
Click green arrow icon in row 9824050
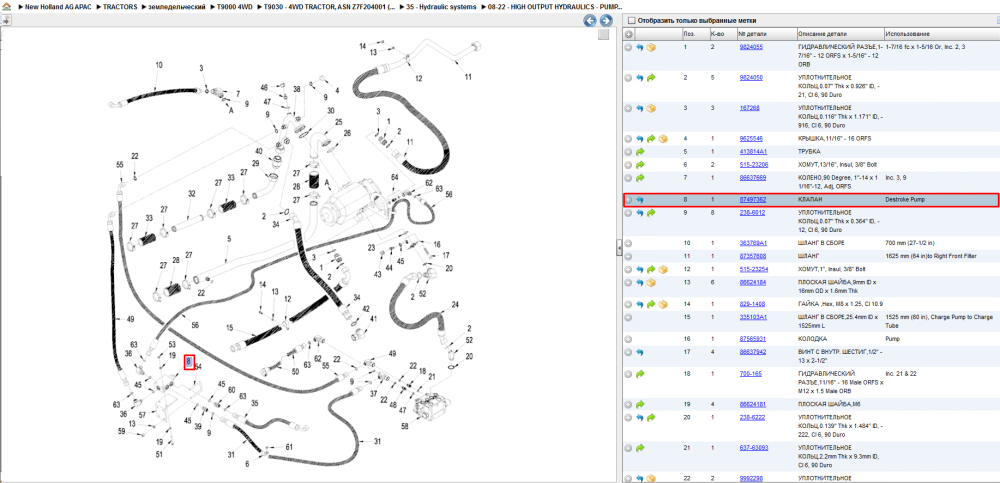tap(651, 78)
